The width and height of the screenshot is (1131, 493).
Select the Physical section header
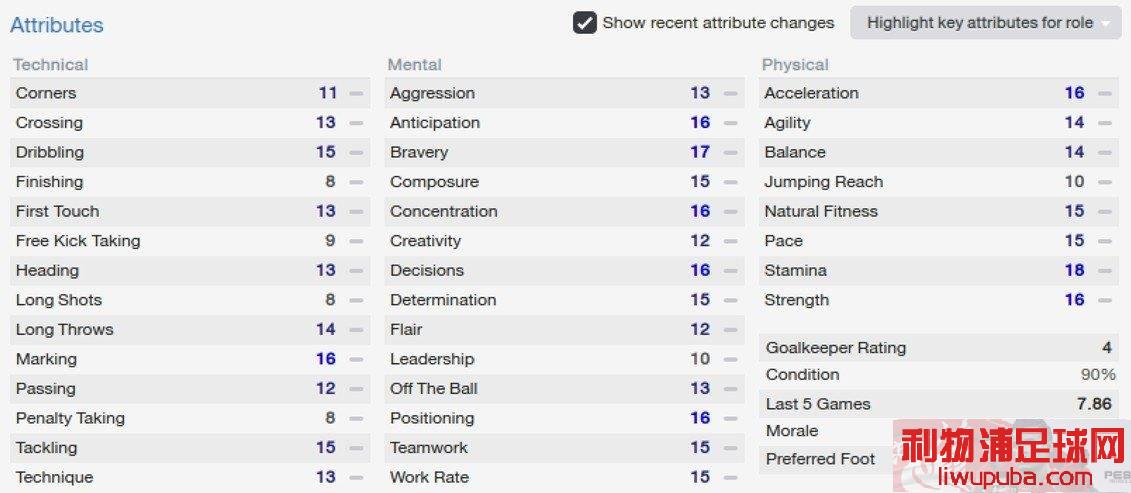tap(796, 64)
